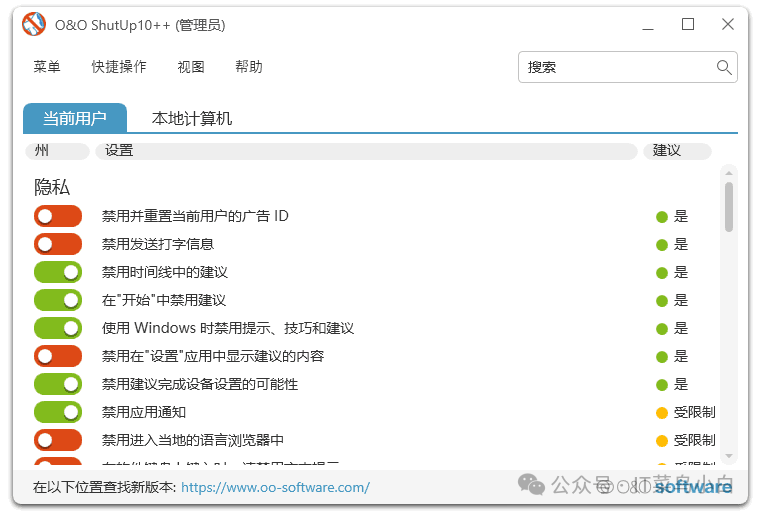Click the O&O ShutUp10++ app logo icon
The width and height of the screenshot is (759, 515).
point(34,24)
